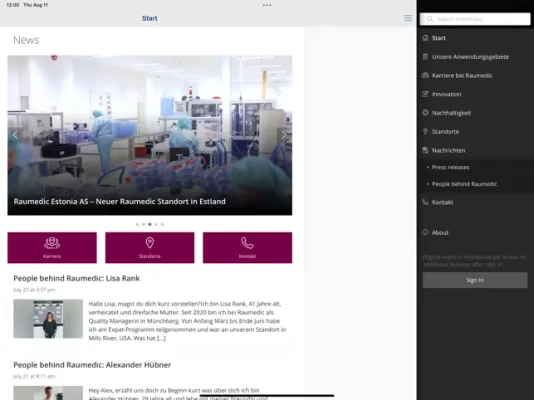Focus the Search Homebase field

click(475, 19)
